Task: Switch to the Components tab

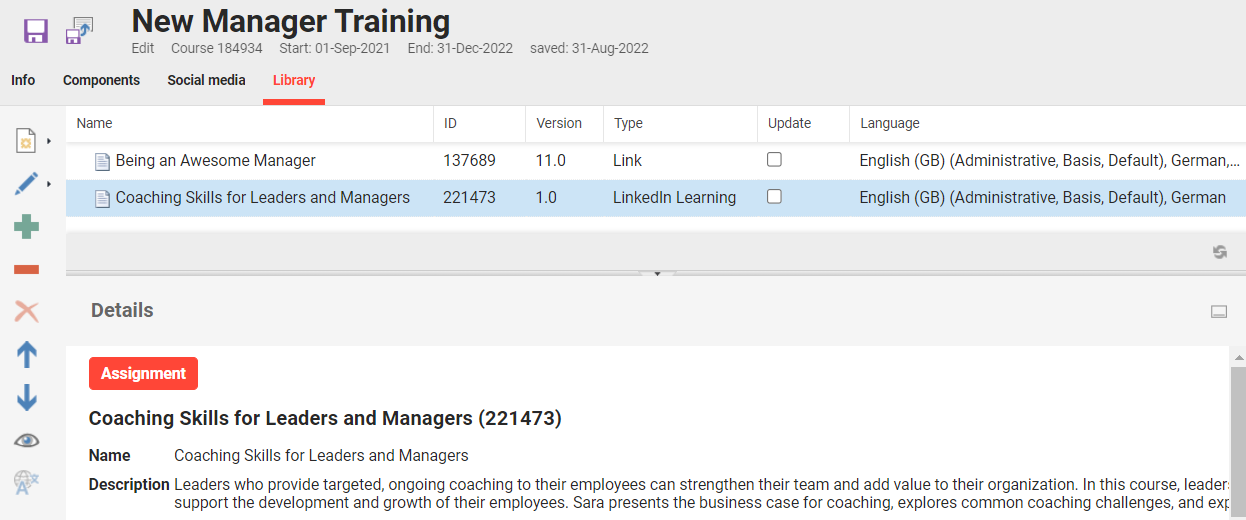Action: [x=101, y=80]
